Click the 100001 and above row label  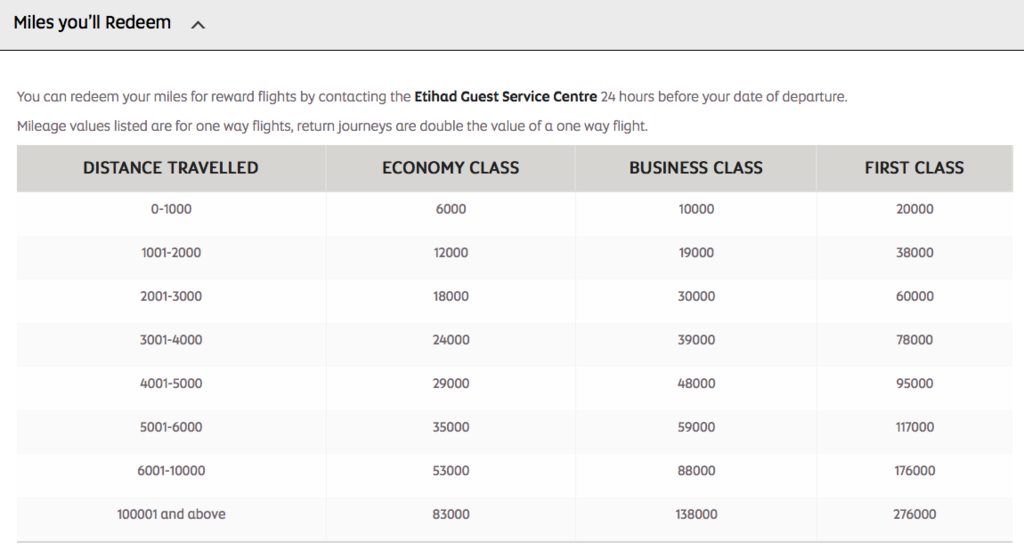171,514
